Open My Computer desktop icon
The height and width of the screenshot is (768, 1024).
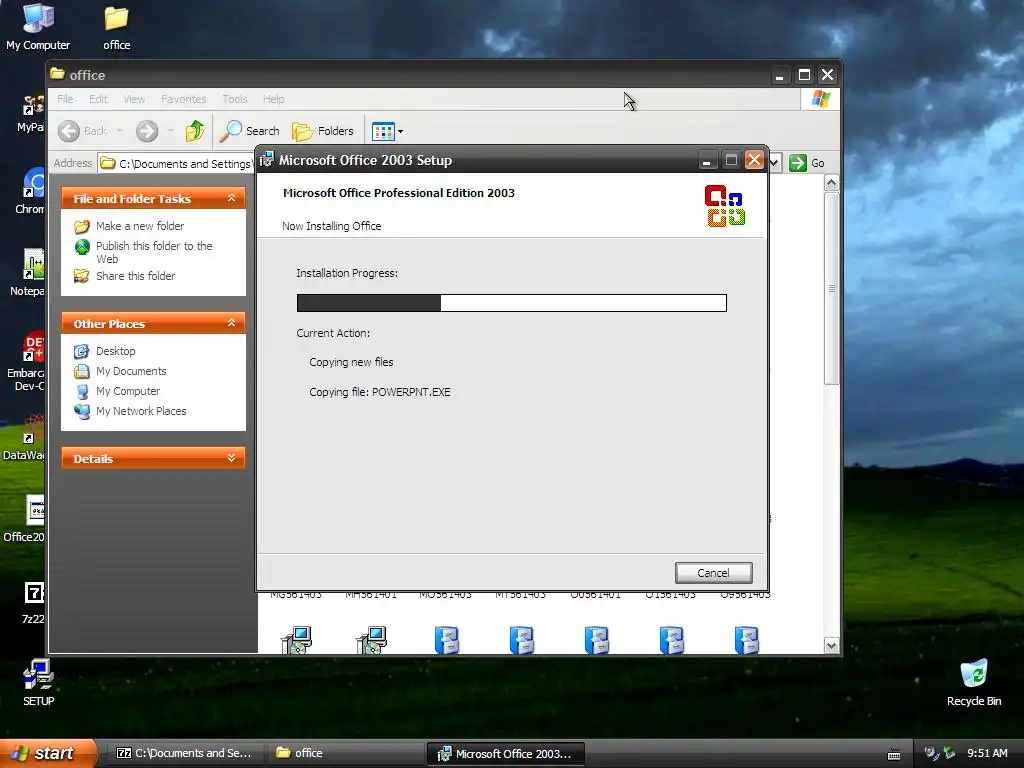click(x=38, y=26)
